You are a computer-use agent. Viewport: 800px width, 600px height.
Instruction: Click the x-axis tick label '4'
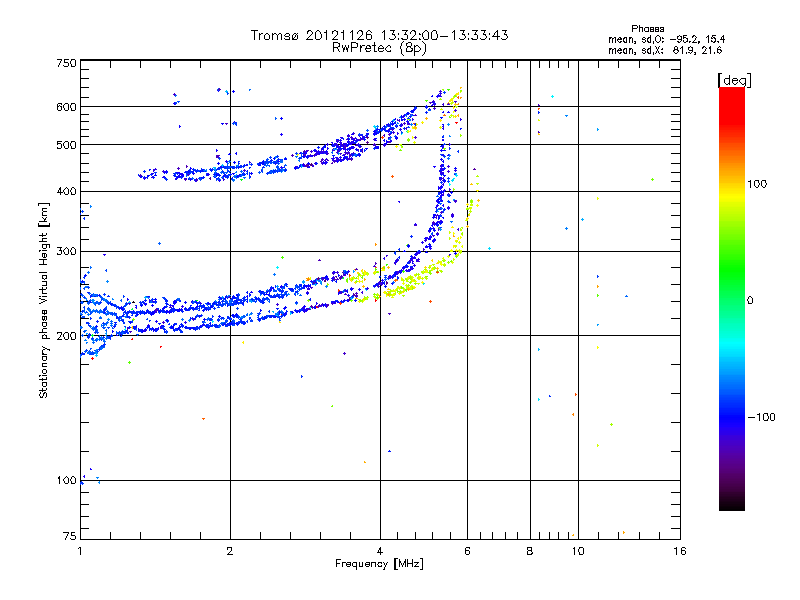[x=380, y=551]
